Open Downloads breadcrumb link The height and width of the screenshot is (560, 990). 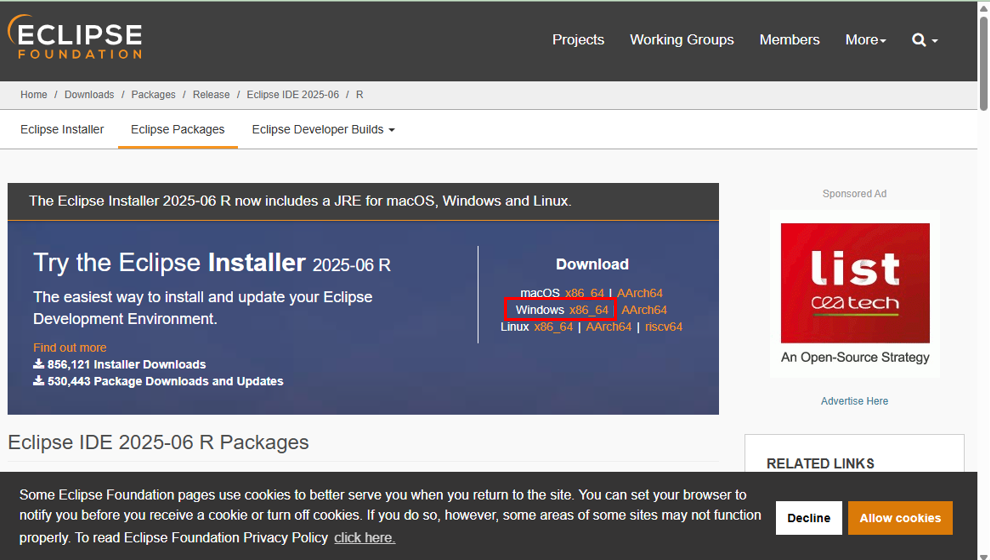click(x=89, y=95)
